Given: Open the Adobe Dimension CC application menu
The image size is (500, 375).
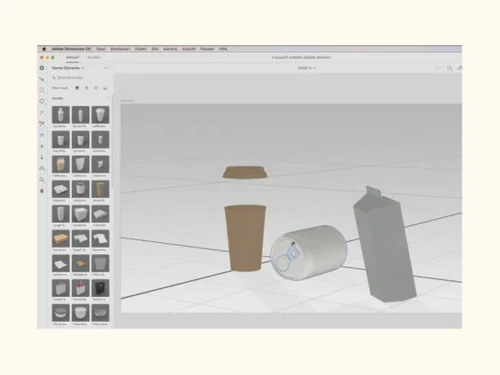Looking at the screenshot, I should pos(71,49).
